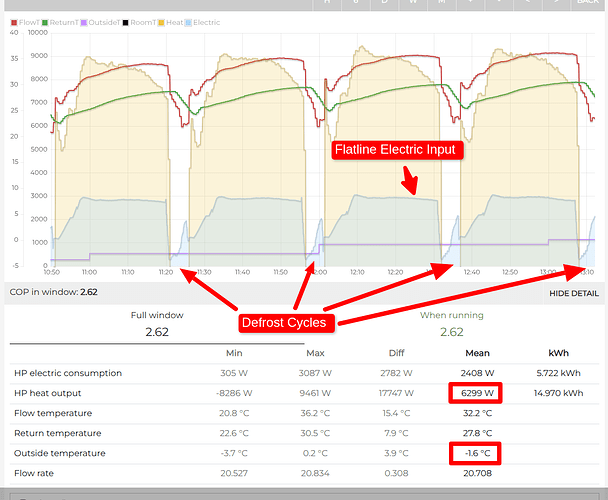The width and height of the screenshot is (608, 500).
Task: Click the 5.722 kWh electric total
Action: [x=558, y=373]
